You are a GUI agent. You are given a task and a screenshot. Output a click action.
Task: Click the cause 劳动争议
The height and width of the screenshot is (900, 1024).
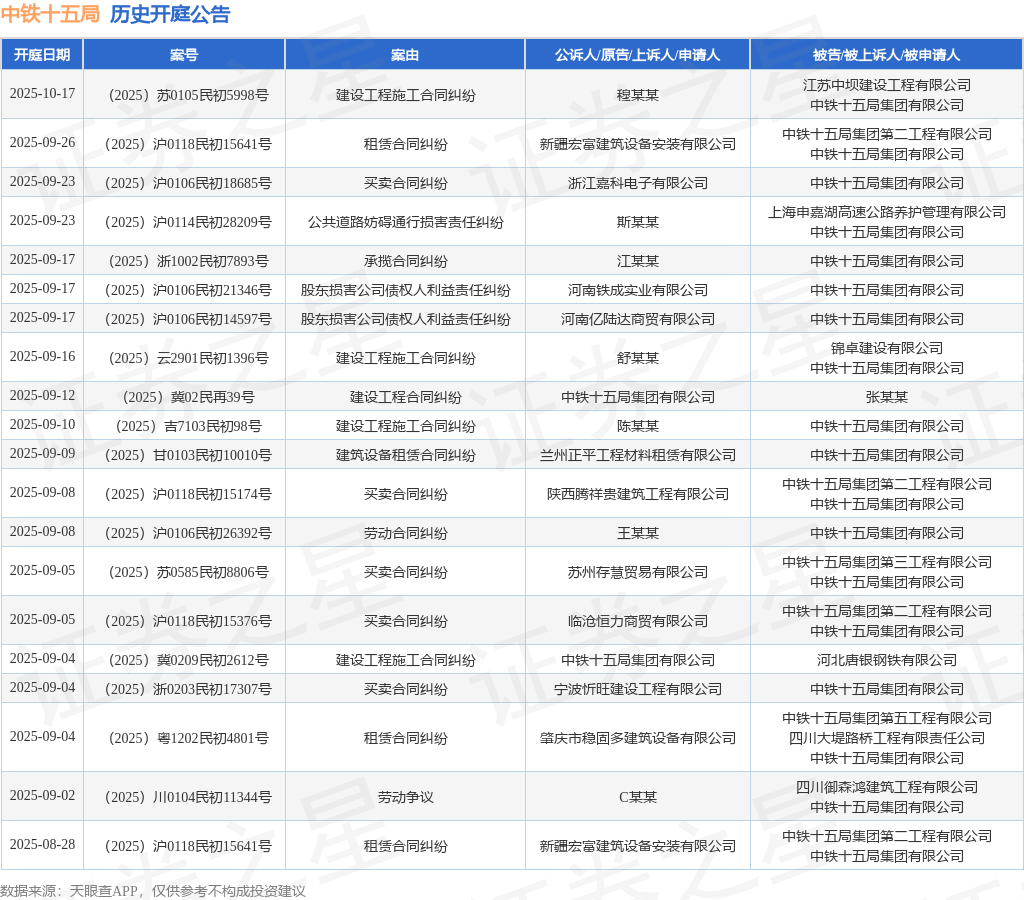[406, 797]
